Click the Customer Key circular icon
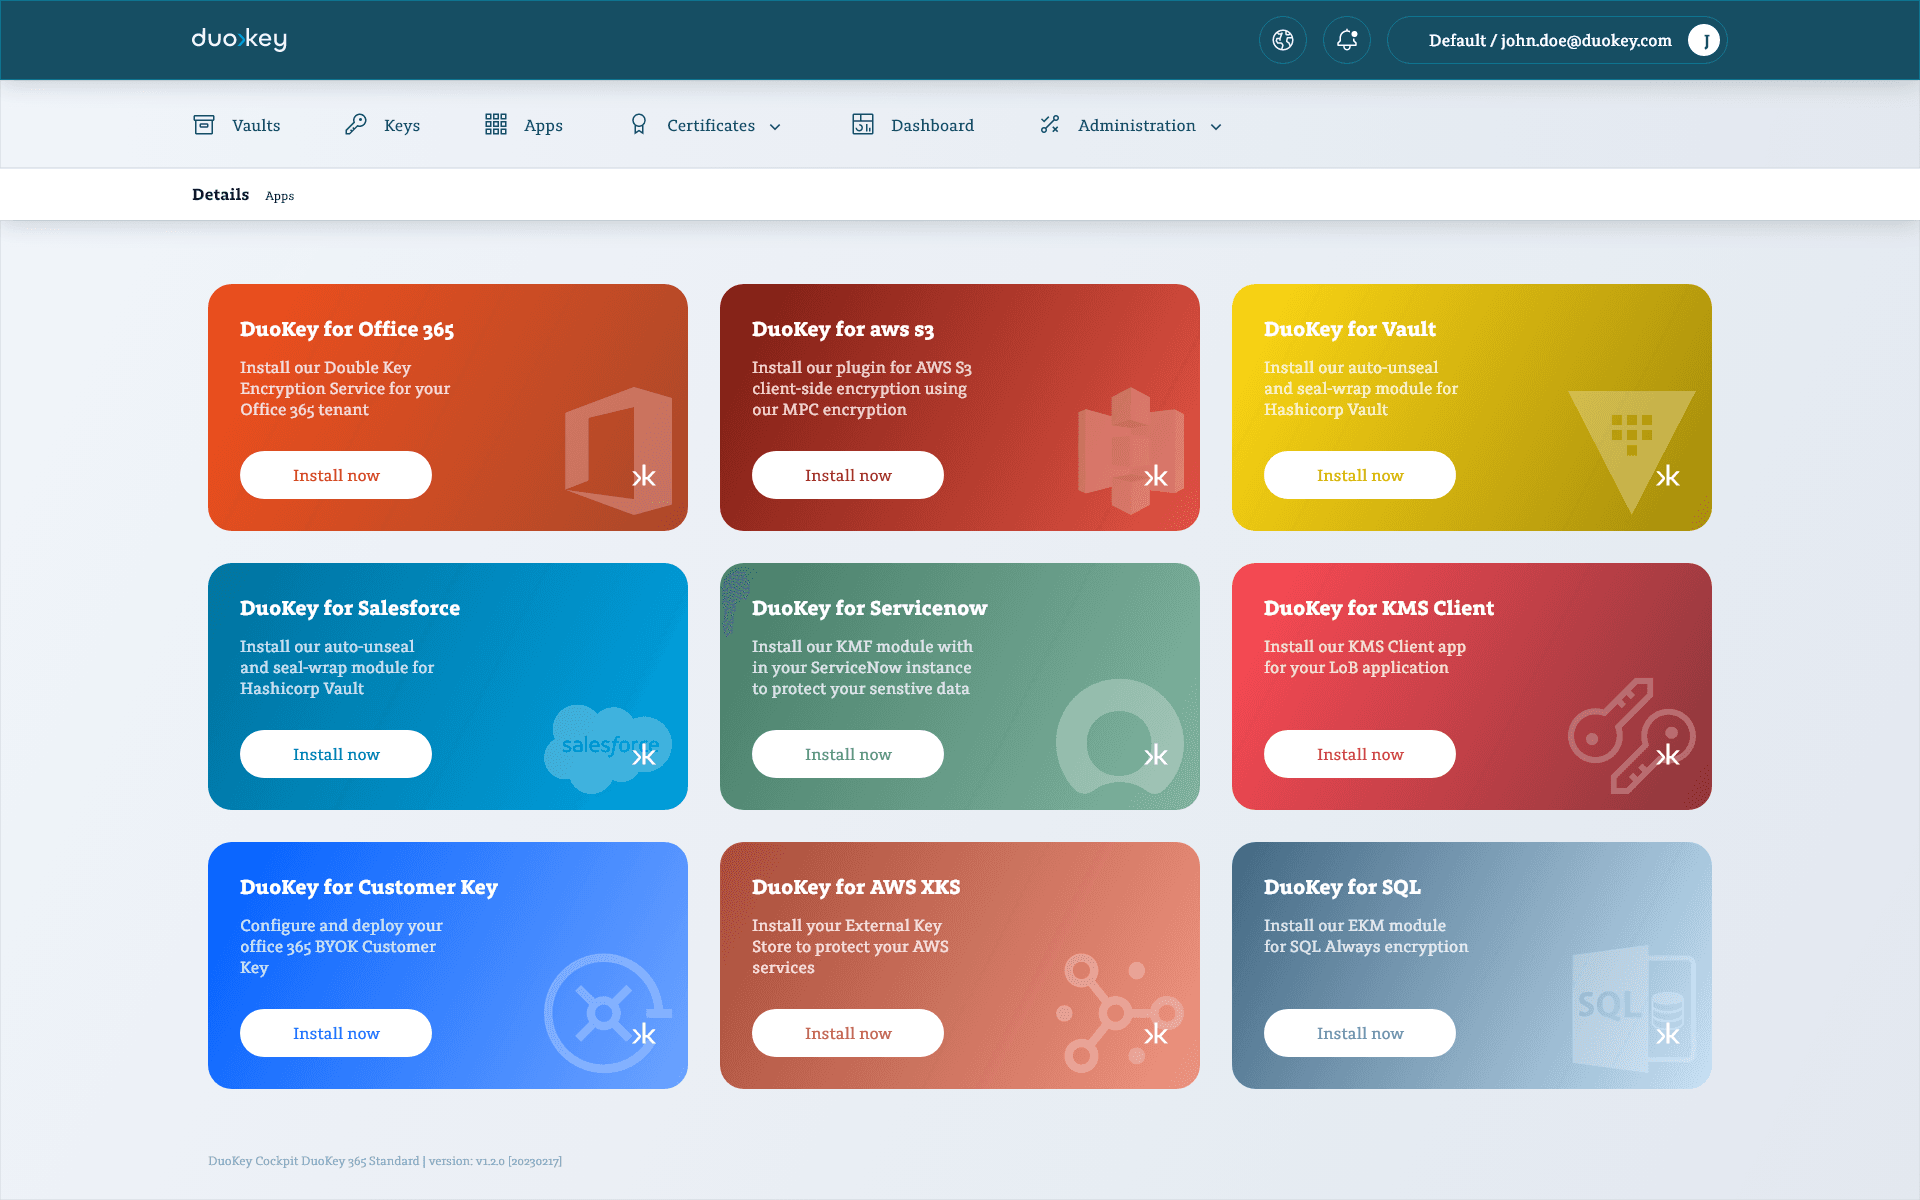Viewport: 1920px width, 1200px height. 607,1013
